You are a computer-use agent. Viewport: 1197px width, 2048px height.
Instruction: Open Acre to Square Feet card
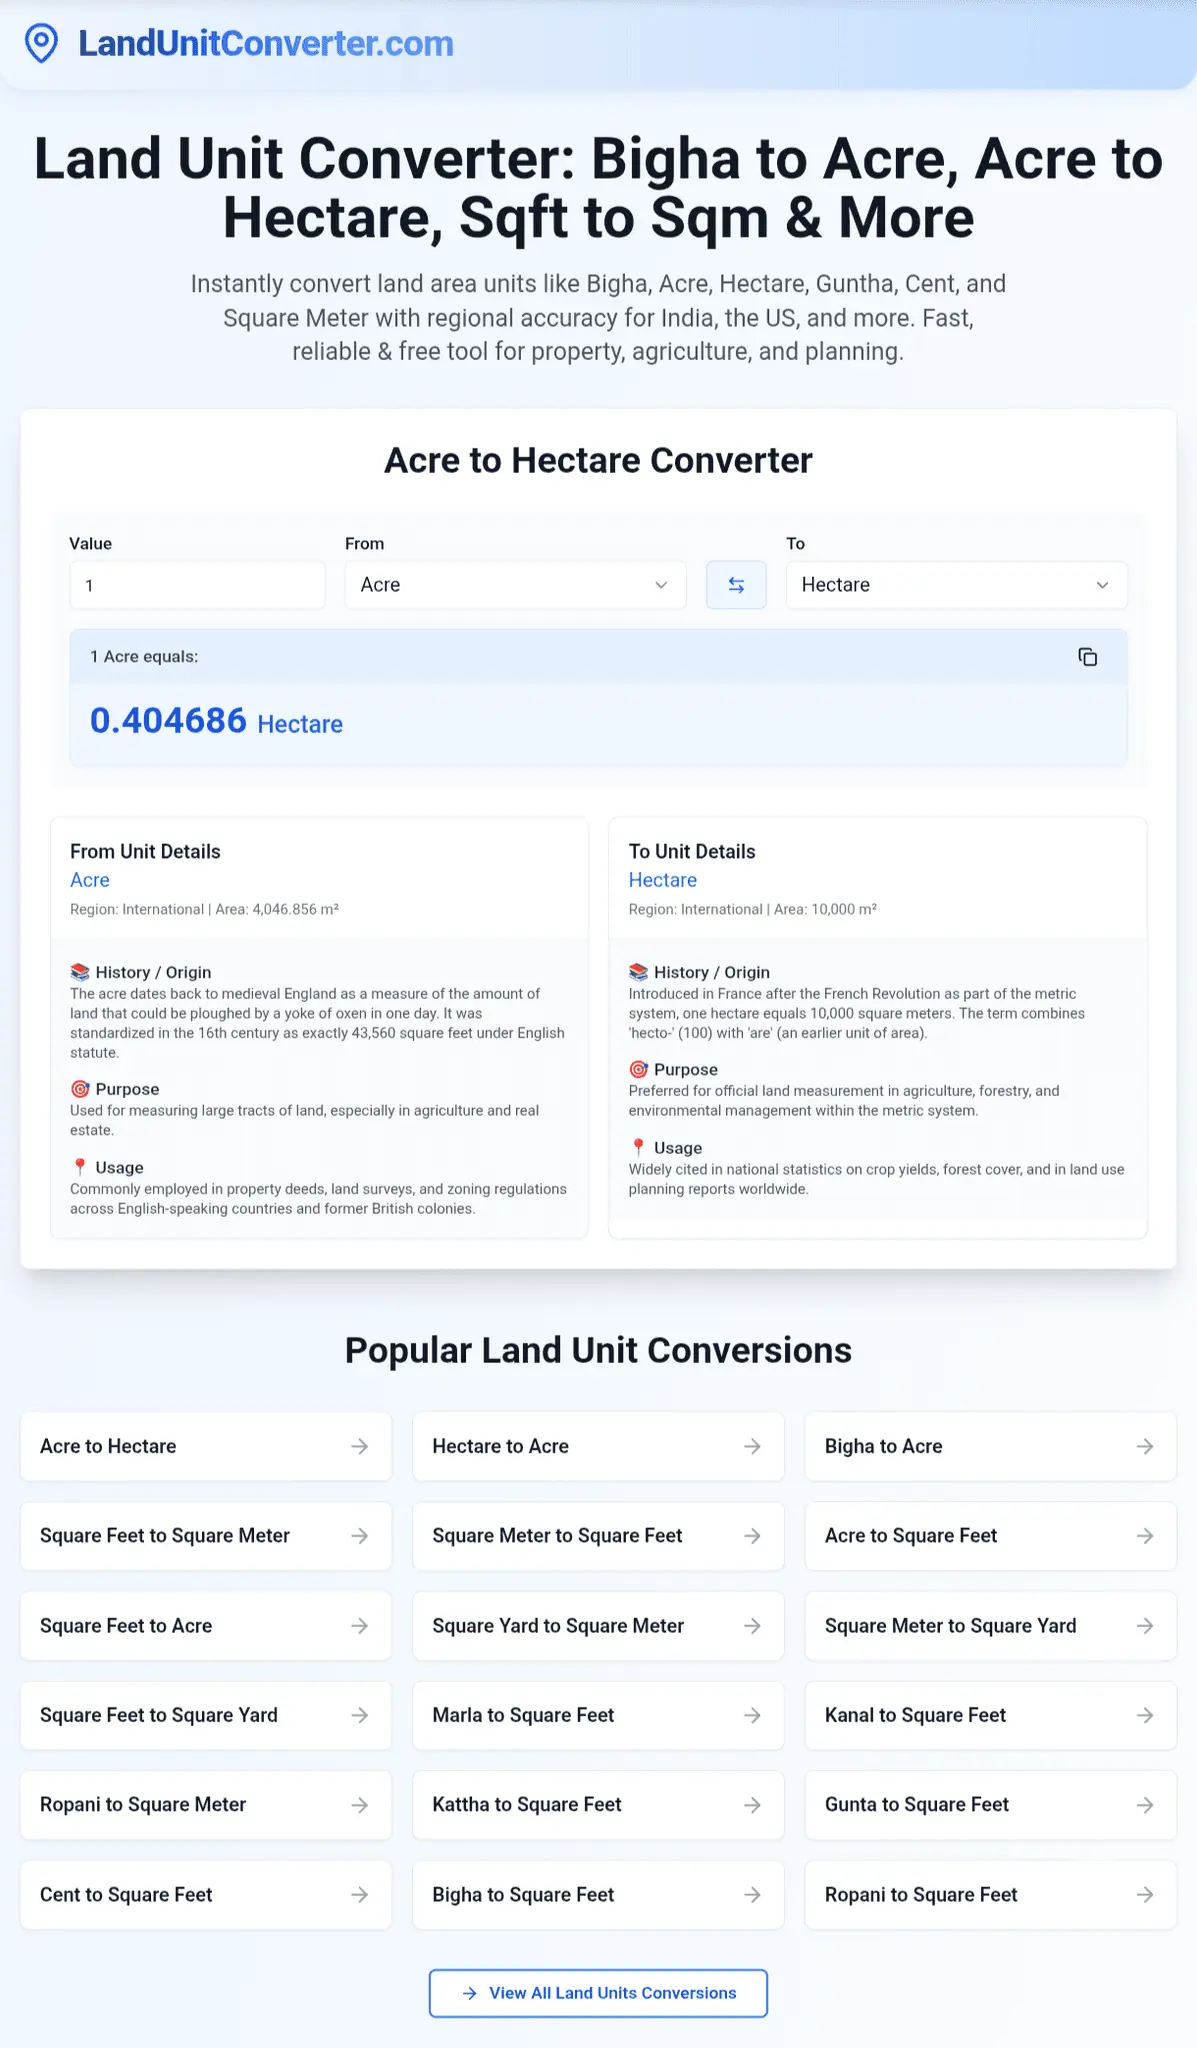click(991, 1536)
